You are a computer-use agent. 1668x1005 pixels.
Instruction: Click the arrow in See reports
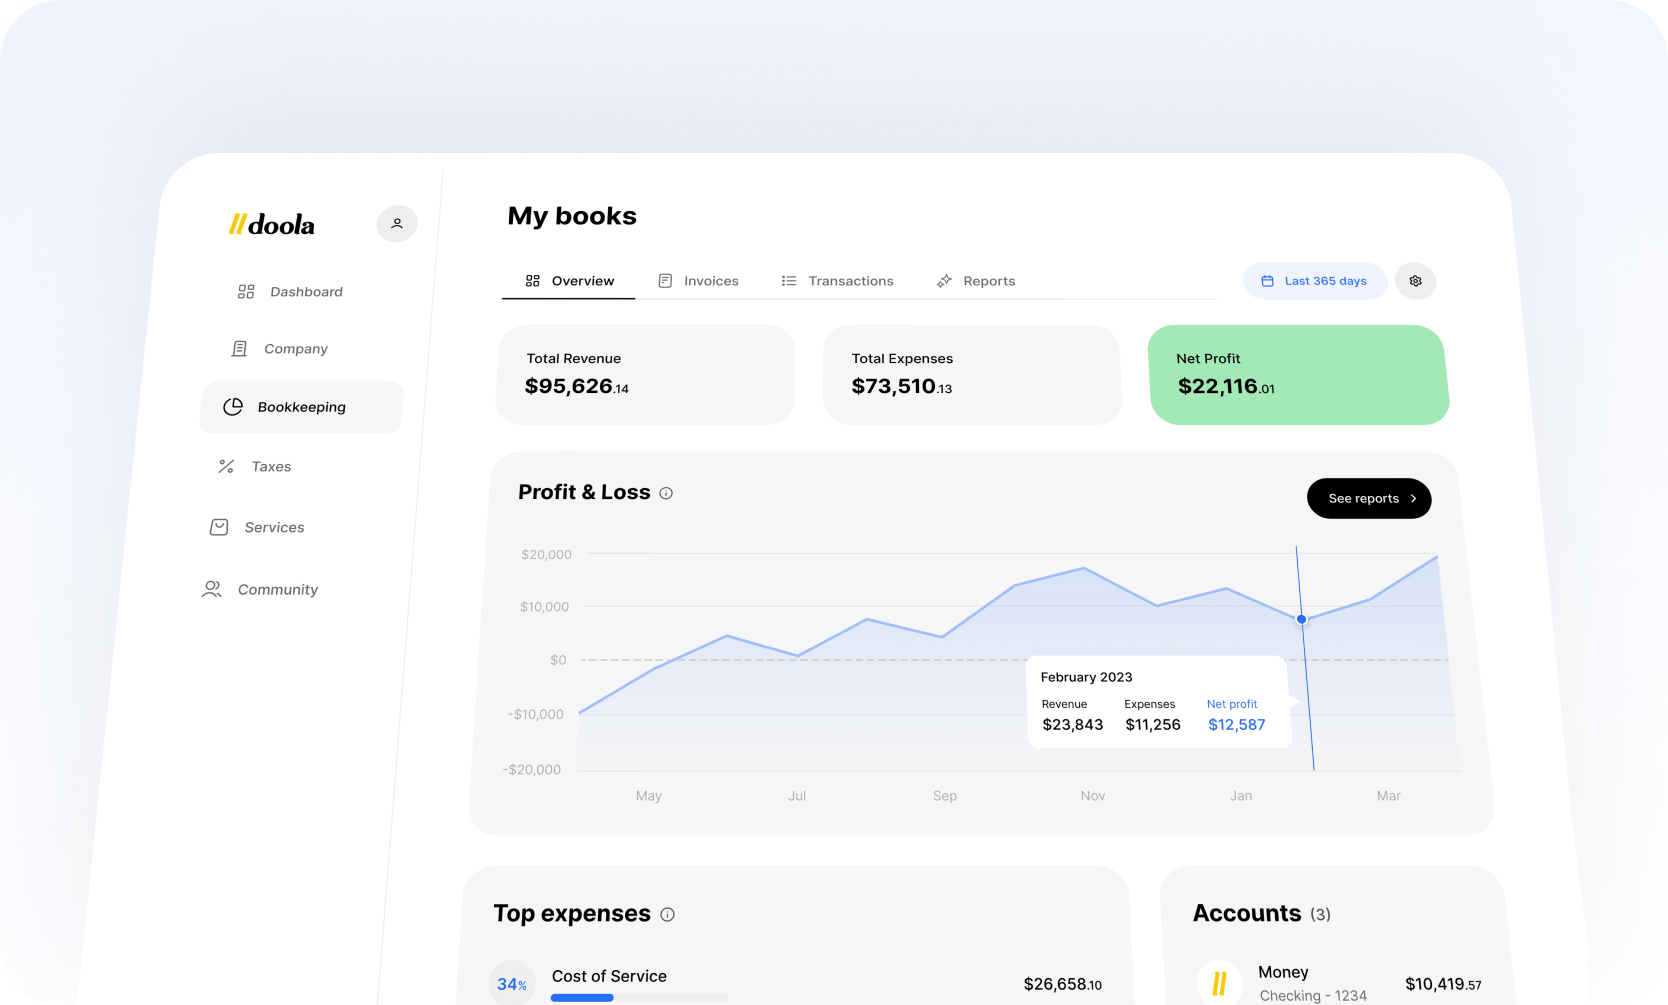pyautogui.click(x=1413, y=499)
